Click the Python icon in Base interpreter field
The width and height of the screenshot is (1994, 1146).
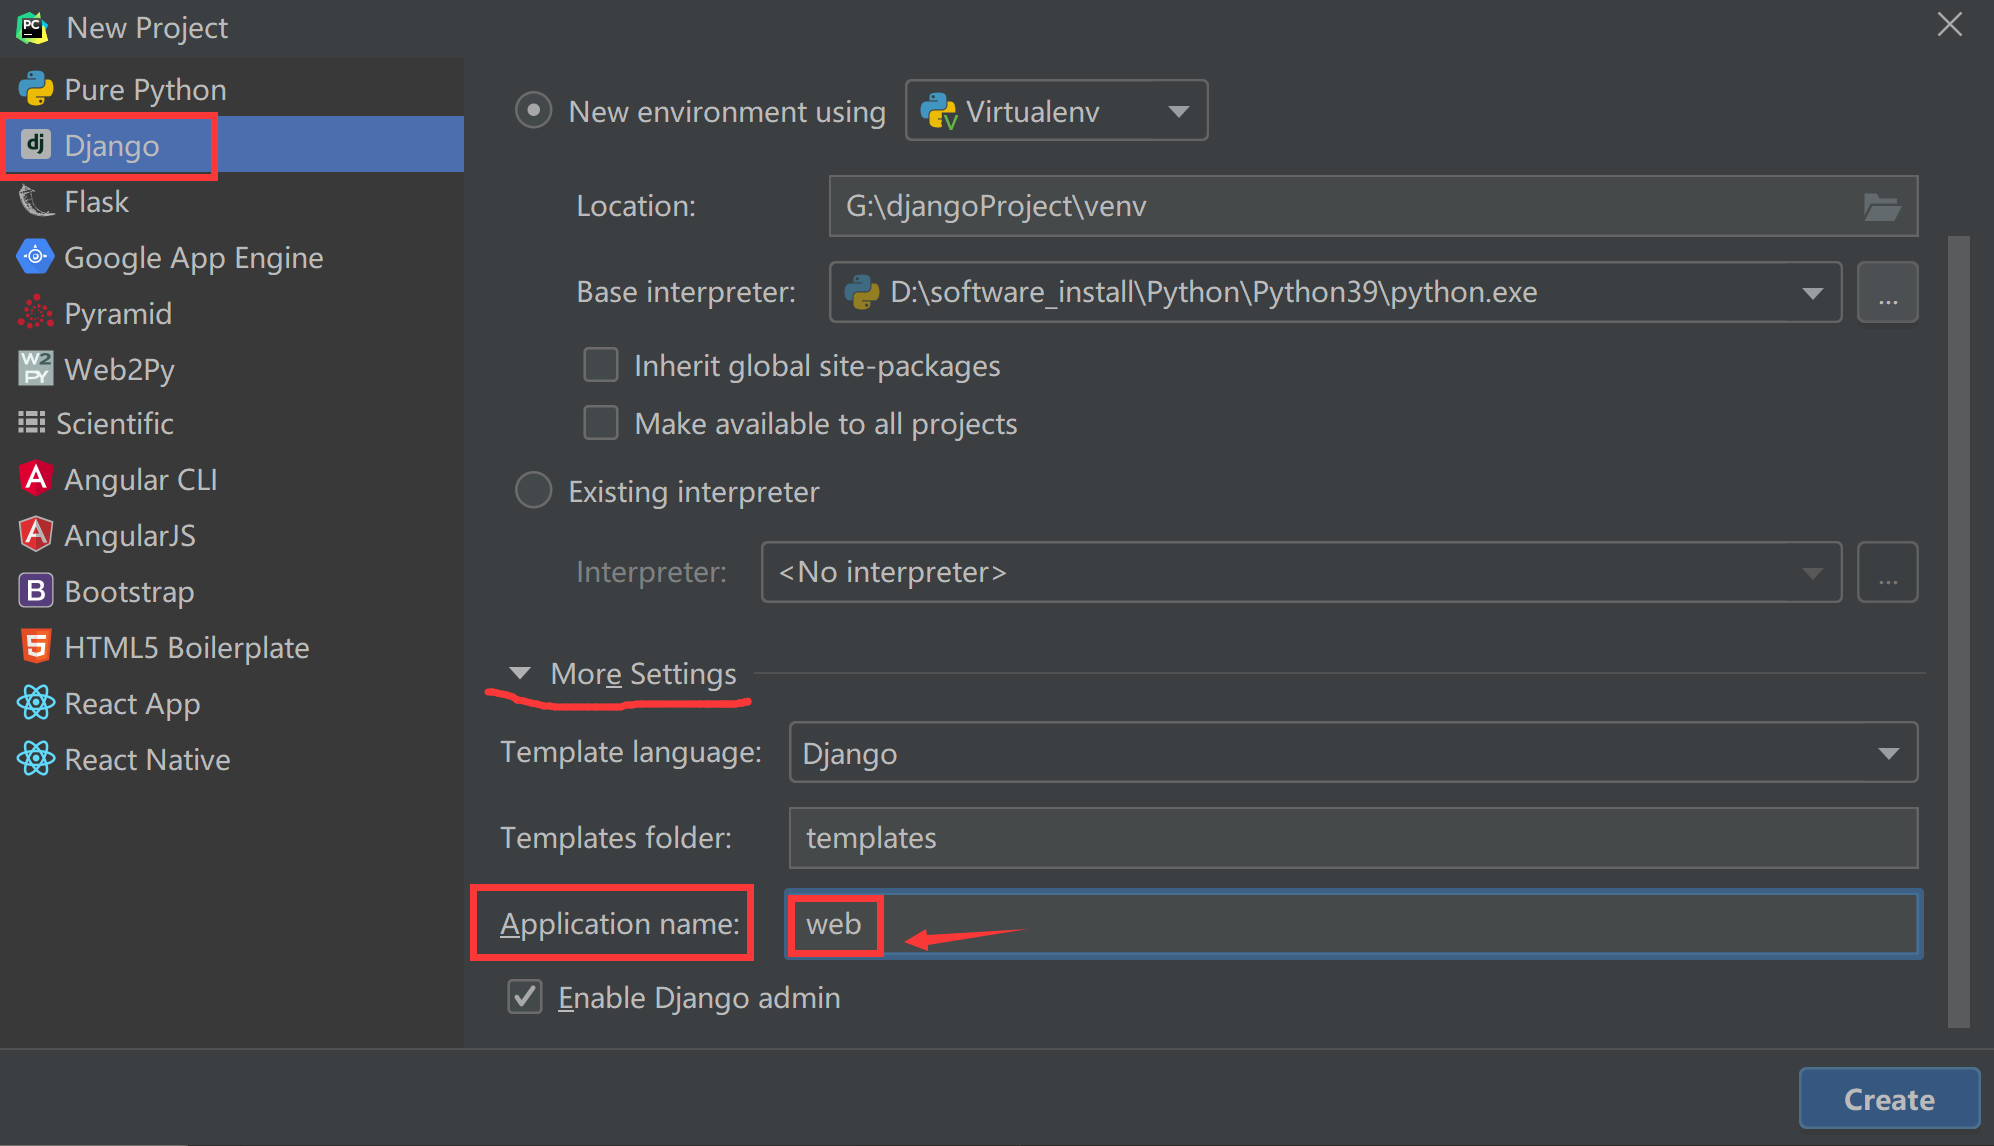[862, 292]
